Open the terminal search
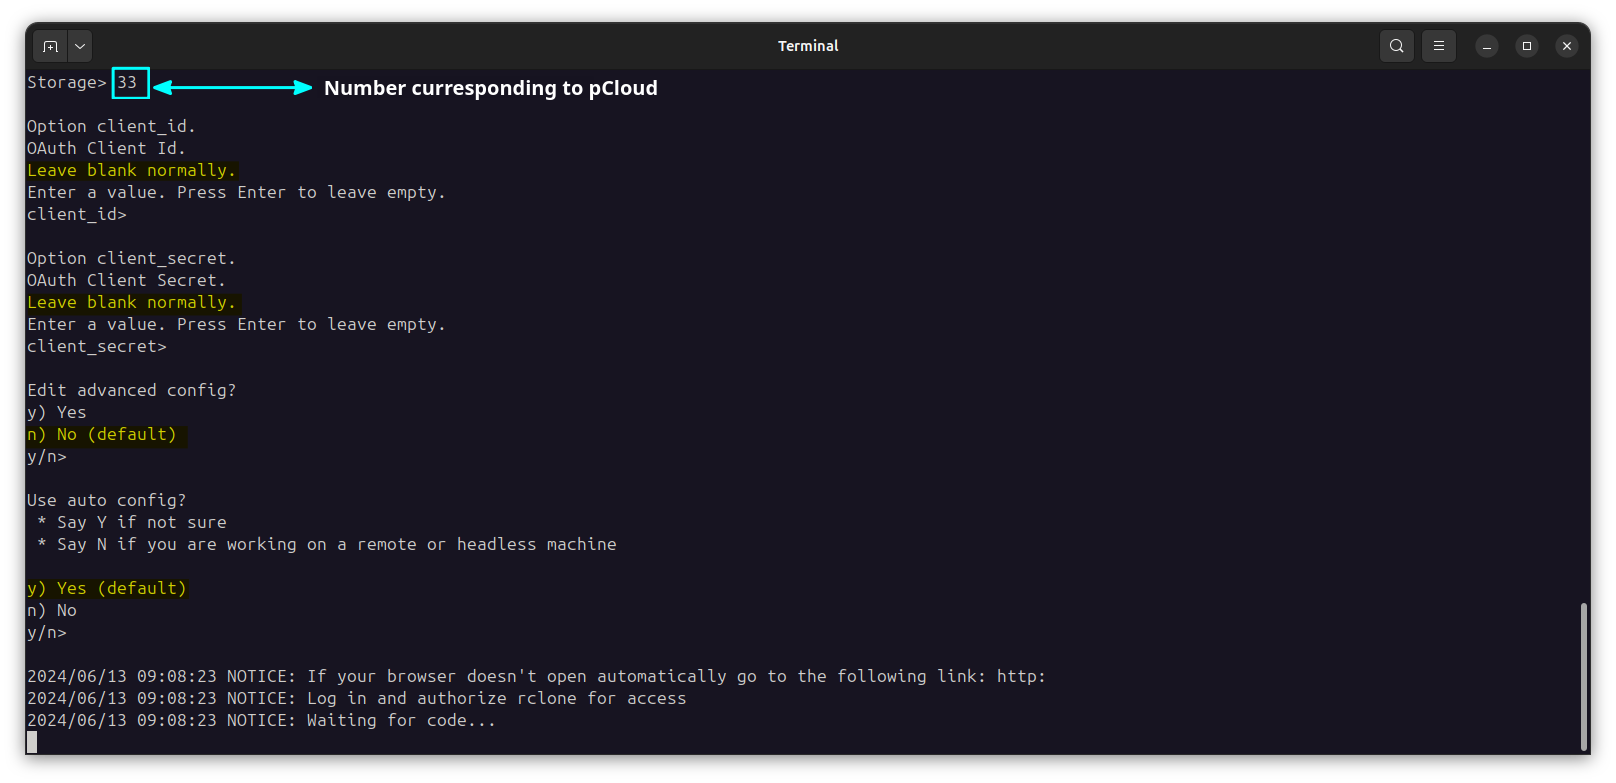 (x=1397, y=45)
